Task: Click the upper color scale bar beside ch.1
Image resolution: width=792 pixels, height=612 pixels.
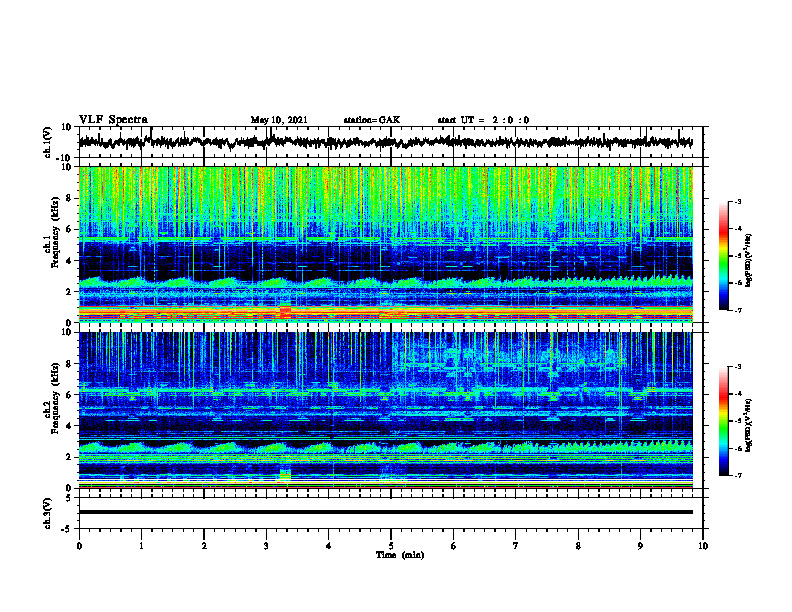Action: click(x=724, y=256)
